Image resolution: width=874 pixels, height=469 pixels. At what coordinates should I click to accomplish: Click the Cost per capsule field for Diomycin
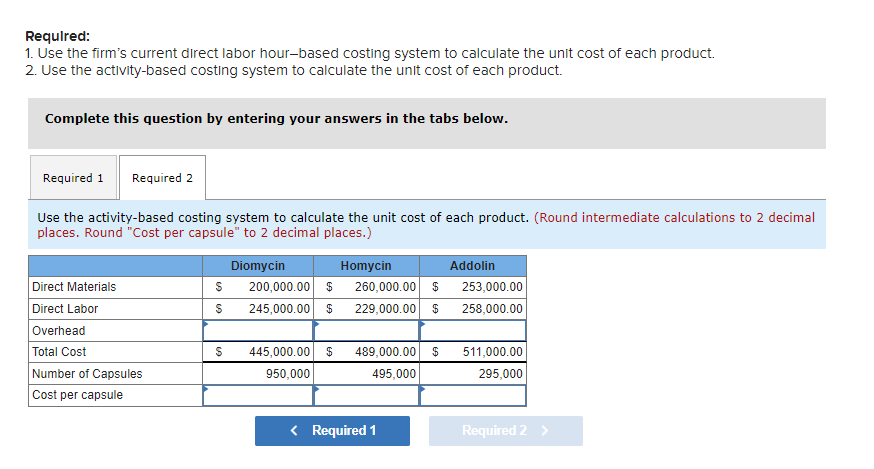tap(258, 395)
